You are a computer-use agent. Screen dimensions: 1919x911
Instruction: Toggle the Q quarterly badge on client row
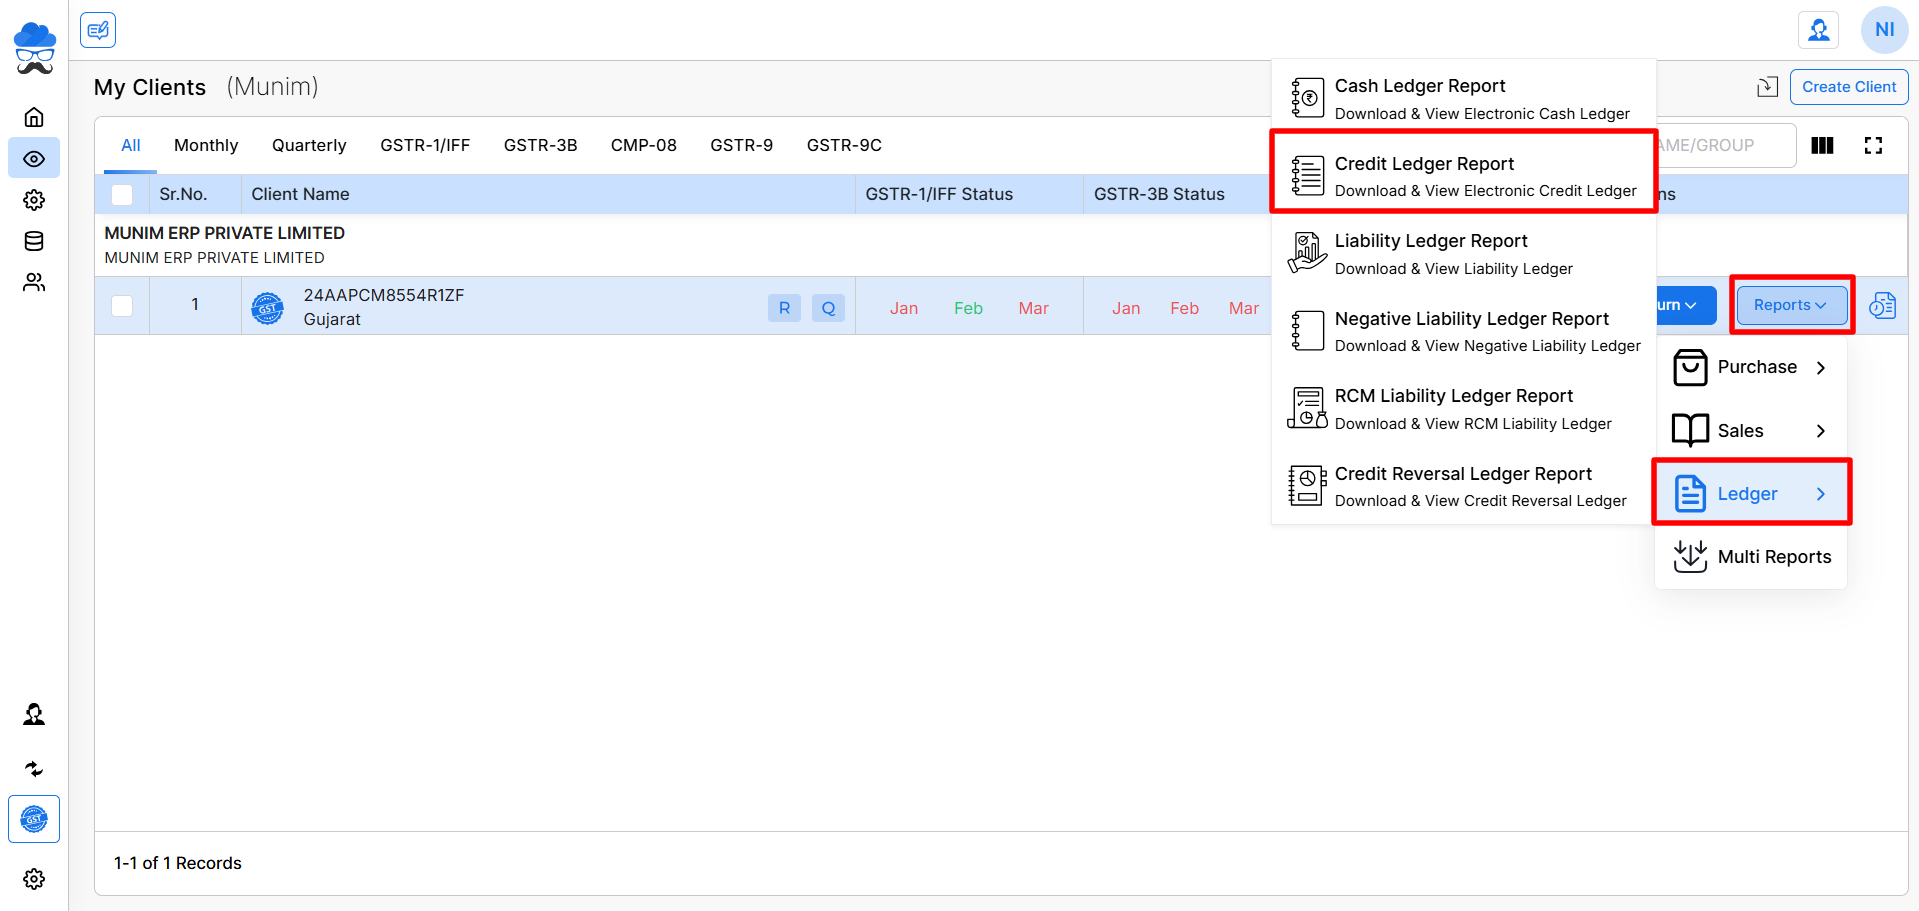coord(828,308)
